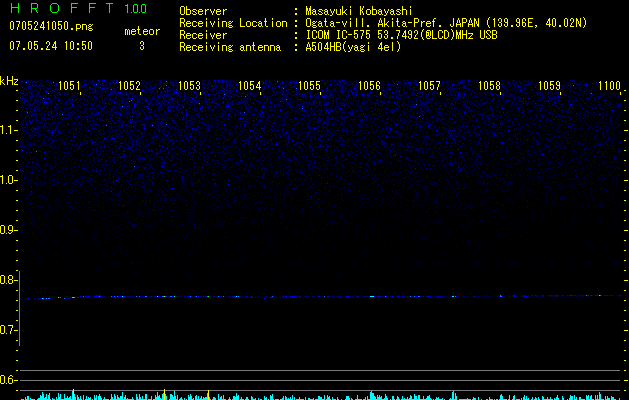629x400 pixels.
Task: Click the ICOM IC-575 53.7492 receiver text
Action: pos(401,35)
